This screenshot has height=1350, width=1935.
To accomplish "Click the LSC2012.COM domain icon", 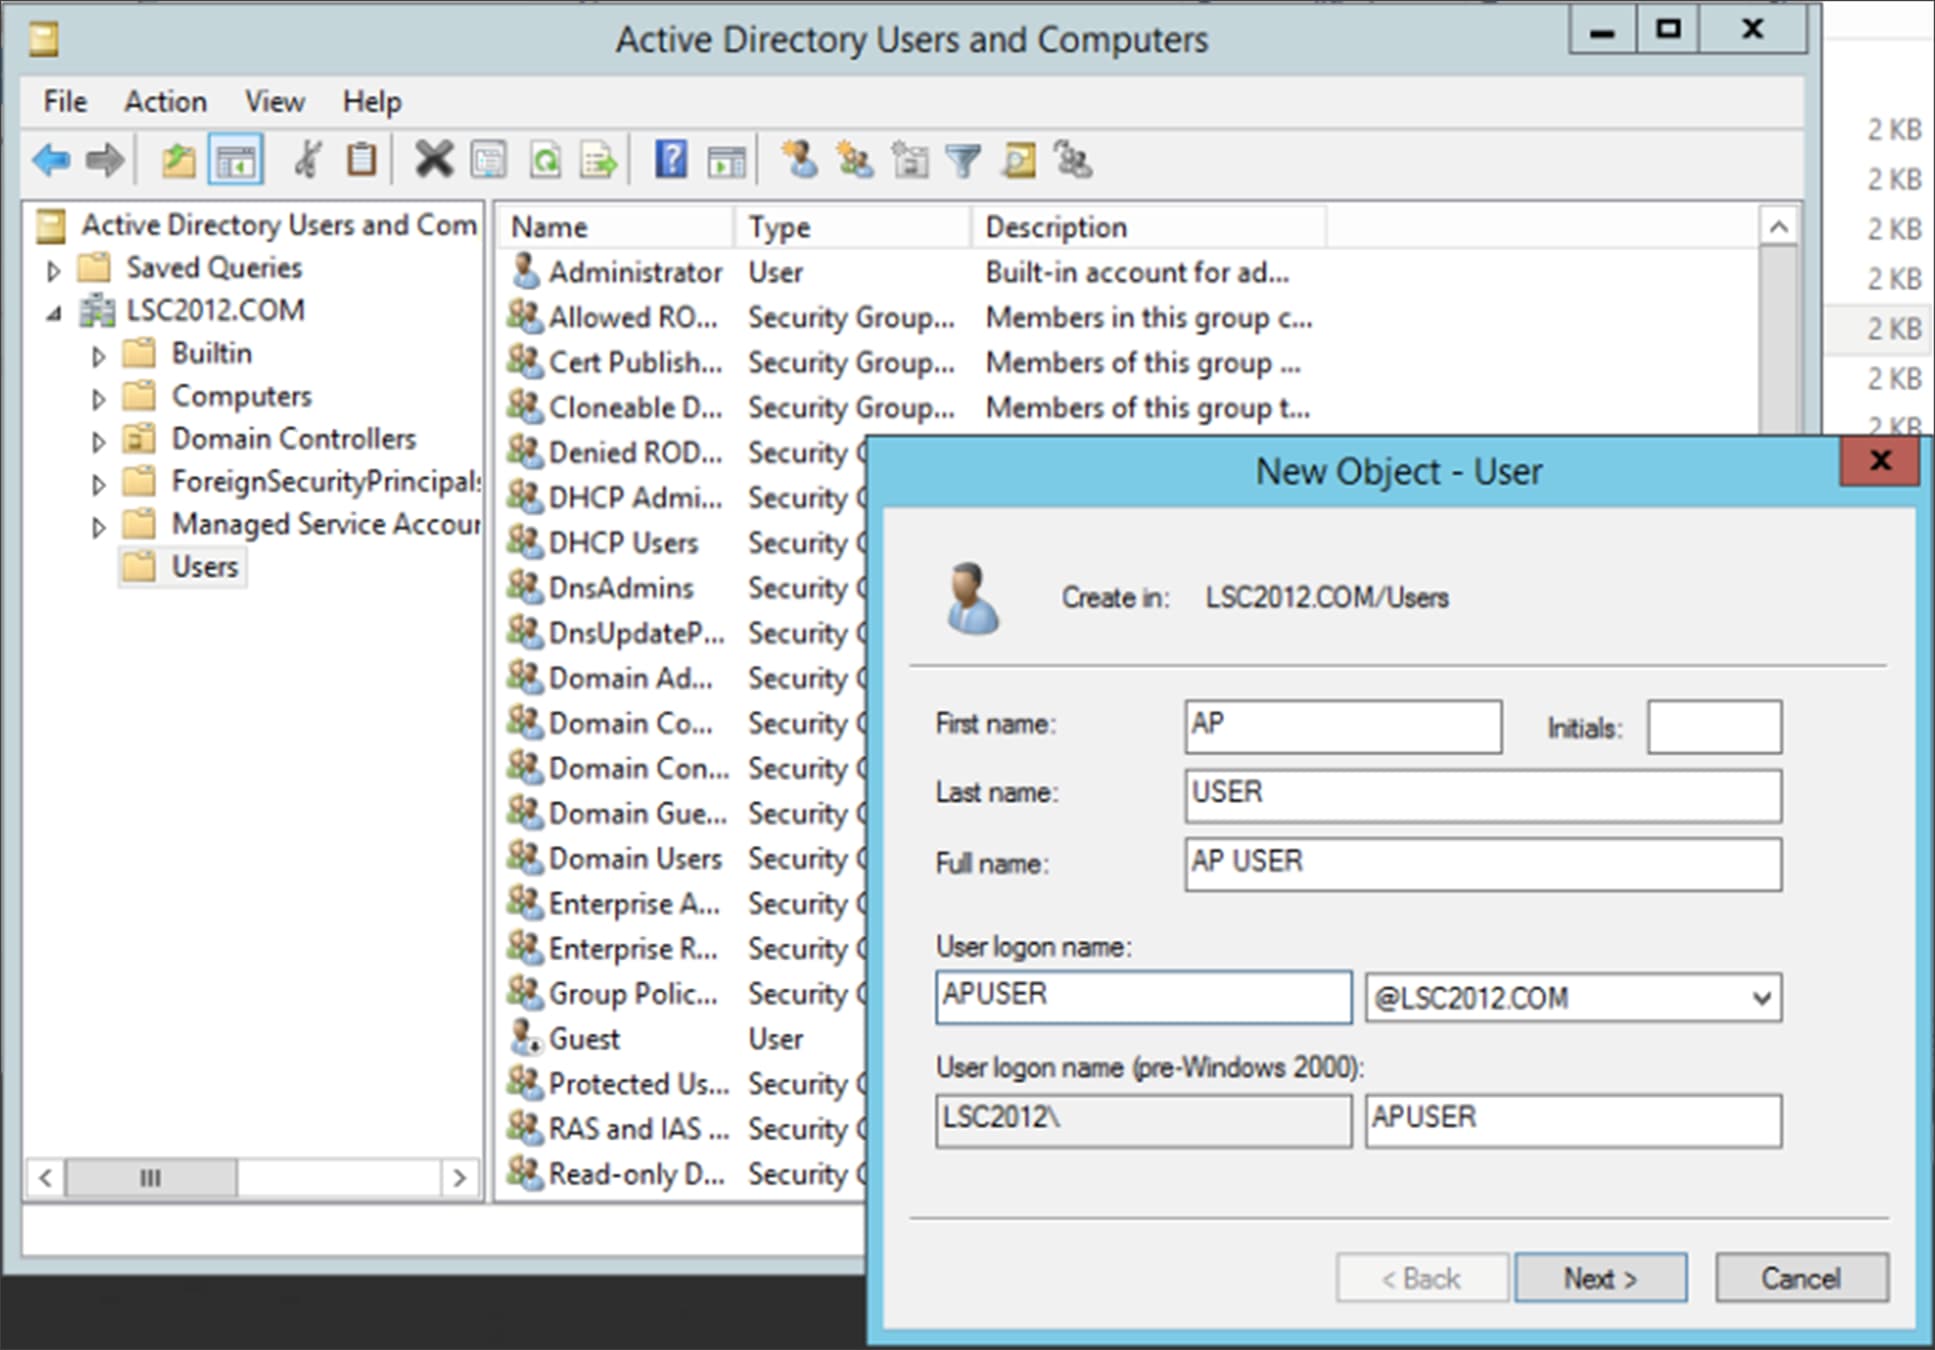I will (x=98, y=310).
